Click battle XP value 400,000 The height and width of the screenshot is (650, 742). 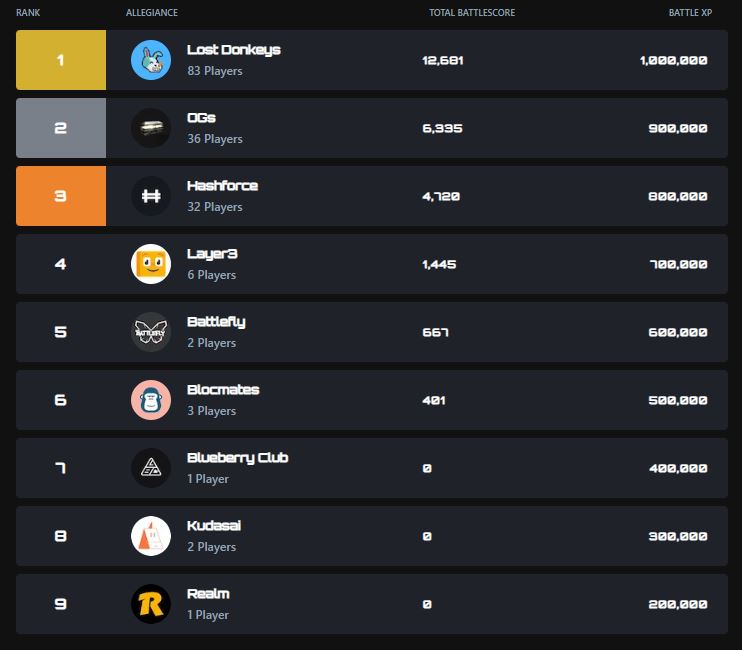pyautogui.click(x=679, y=468)
